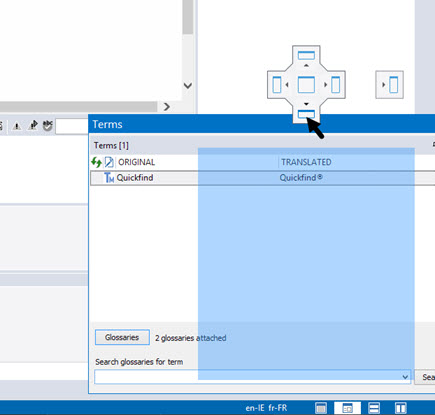
Task: Click the ORIGINAL column header
Action: (136, 162)
